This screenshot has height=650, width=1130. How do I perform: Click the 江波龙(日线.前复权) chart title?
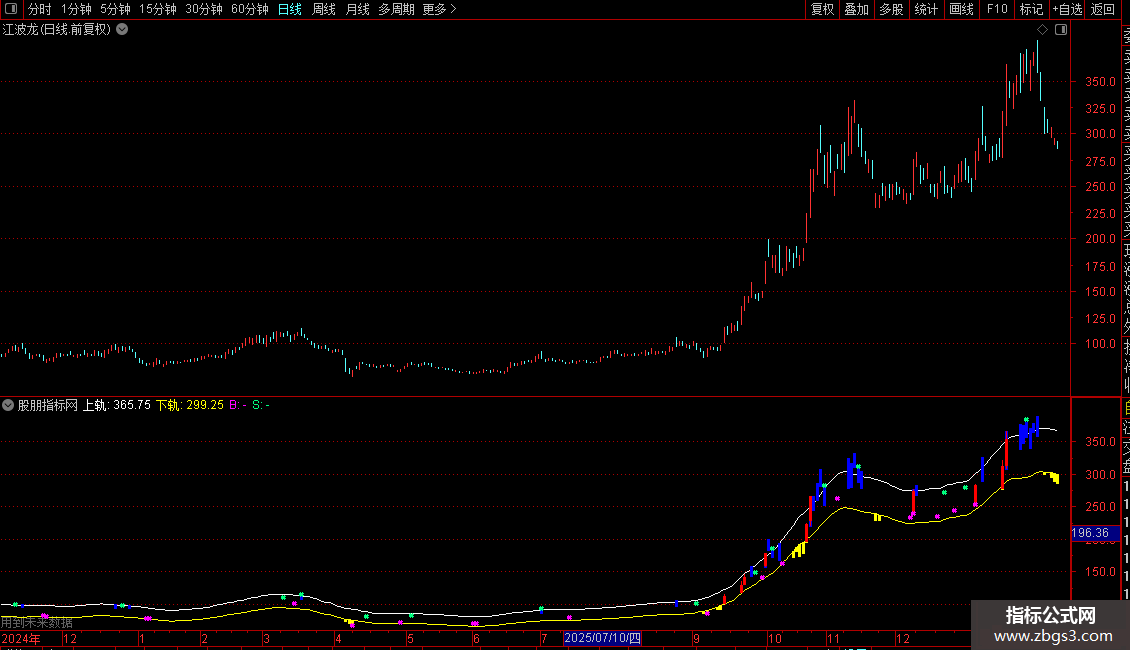[57, 30]
